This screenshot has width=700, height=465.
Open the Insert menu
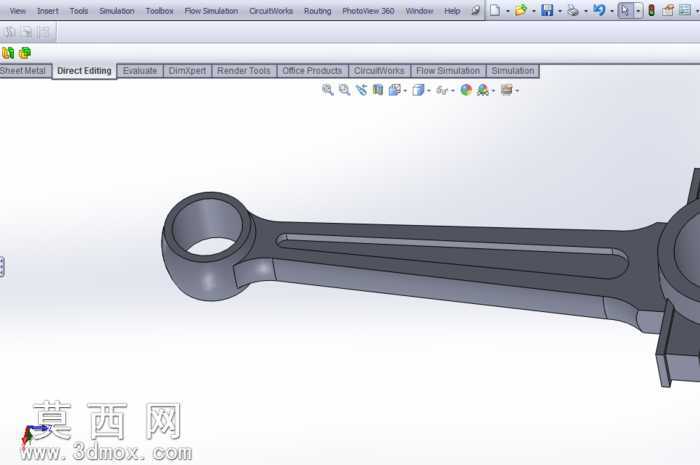point(47,11)
